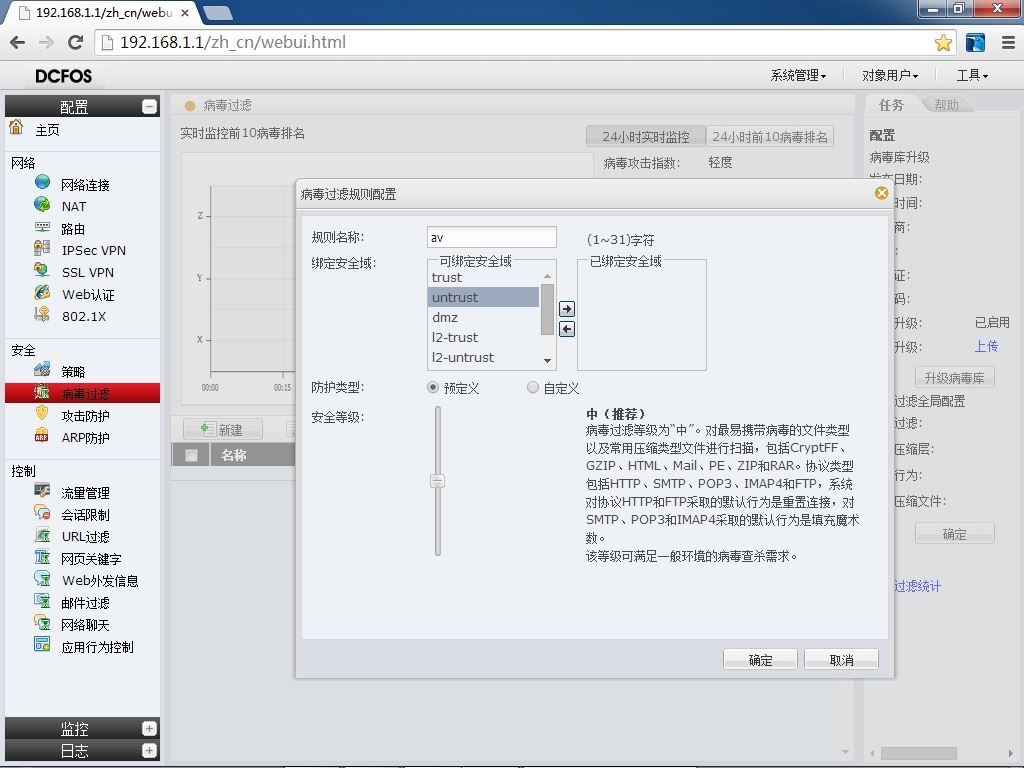
Task: Click the 会话限制 icon
Action: pyautogui.click(x=42, y=513)
